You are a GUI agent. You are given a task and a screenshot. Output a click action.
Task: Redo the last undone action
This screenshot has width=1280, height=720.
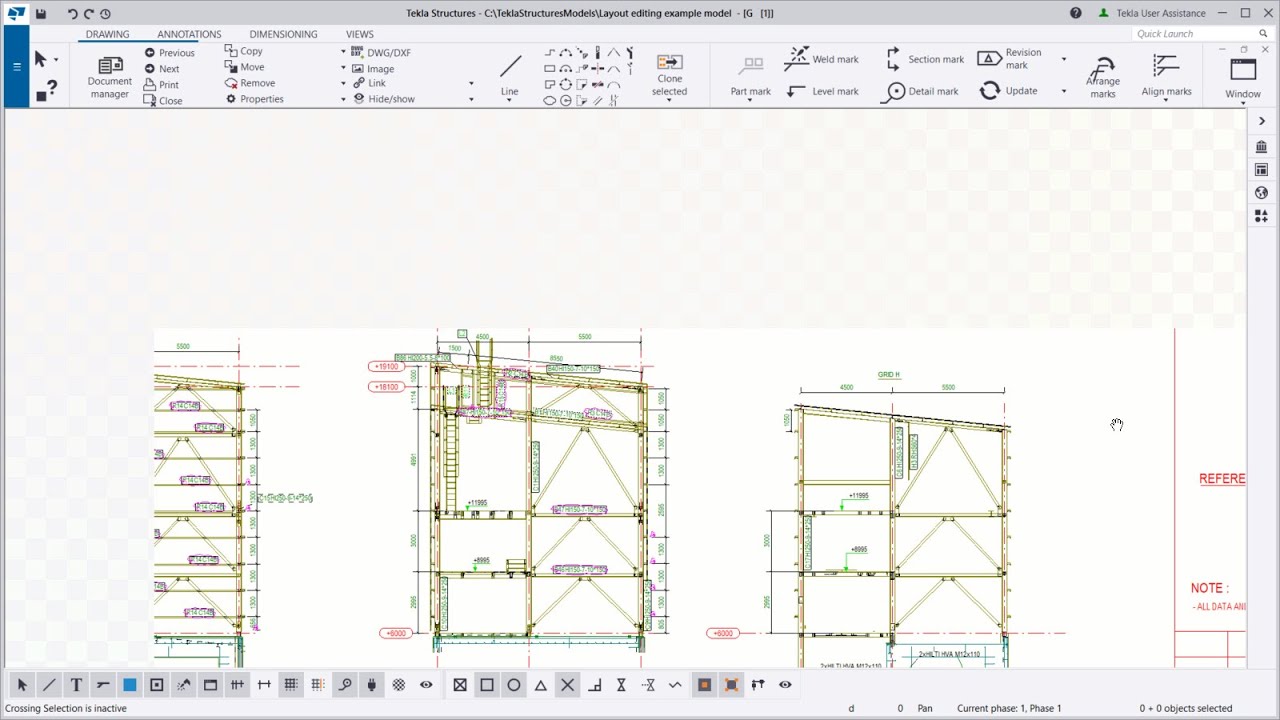pyautogui.click(x=88, y=13)
